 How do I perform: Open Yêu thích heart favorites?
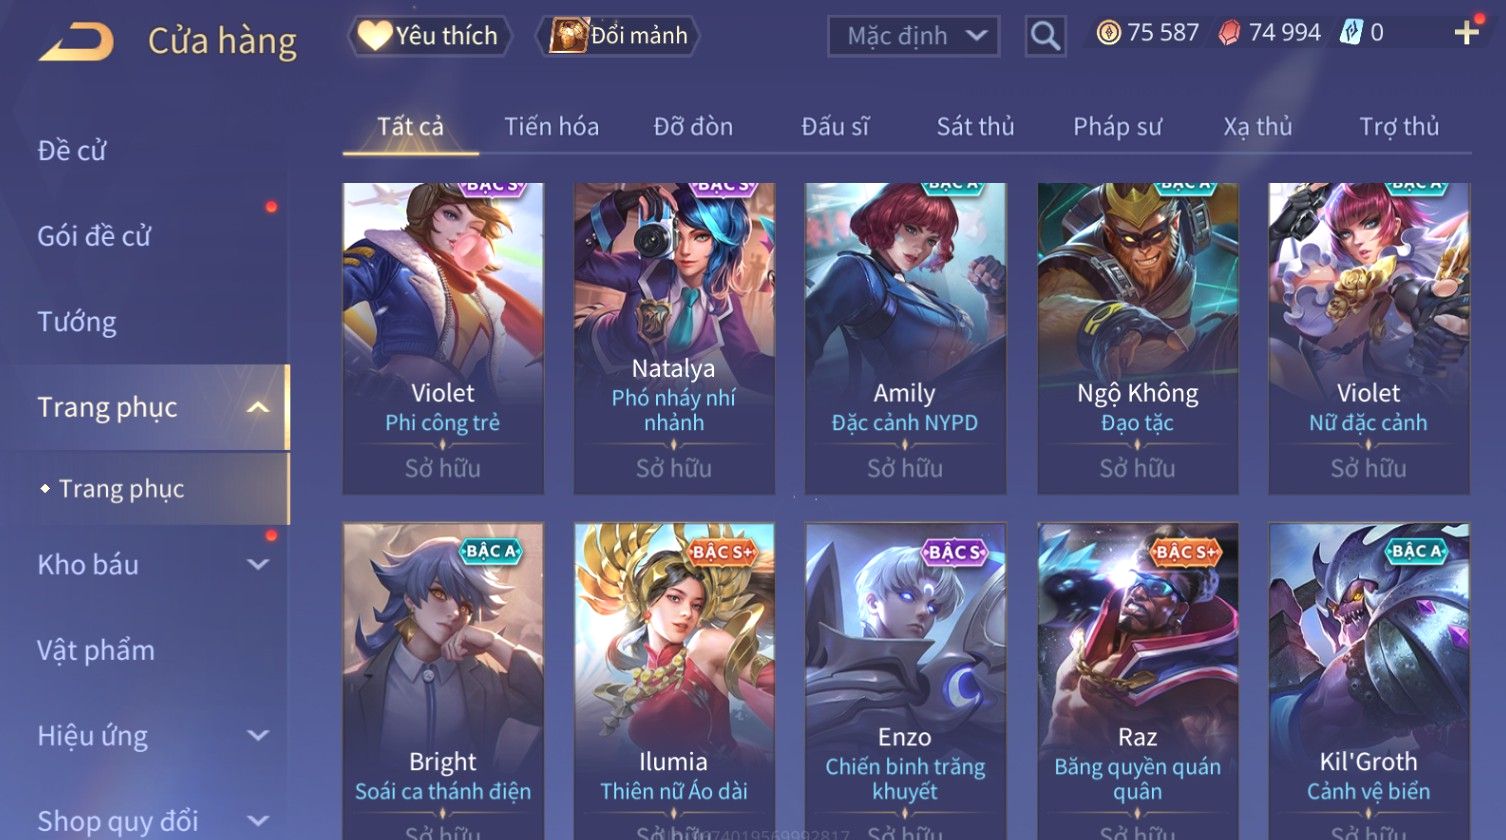[429, 36]
